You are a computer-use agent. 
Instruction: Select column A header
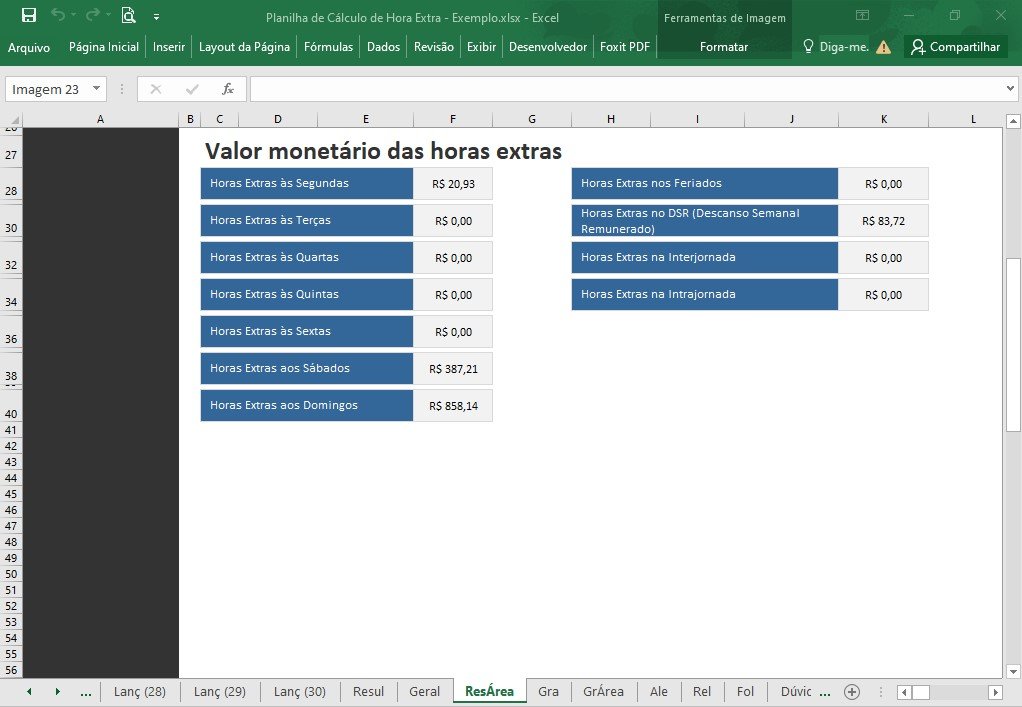click(x=100, y=119)
